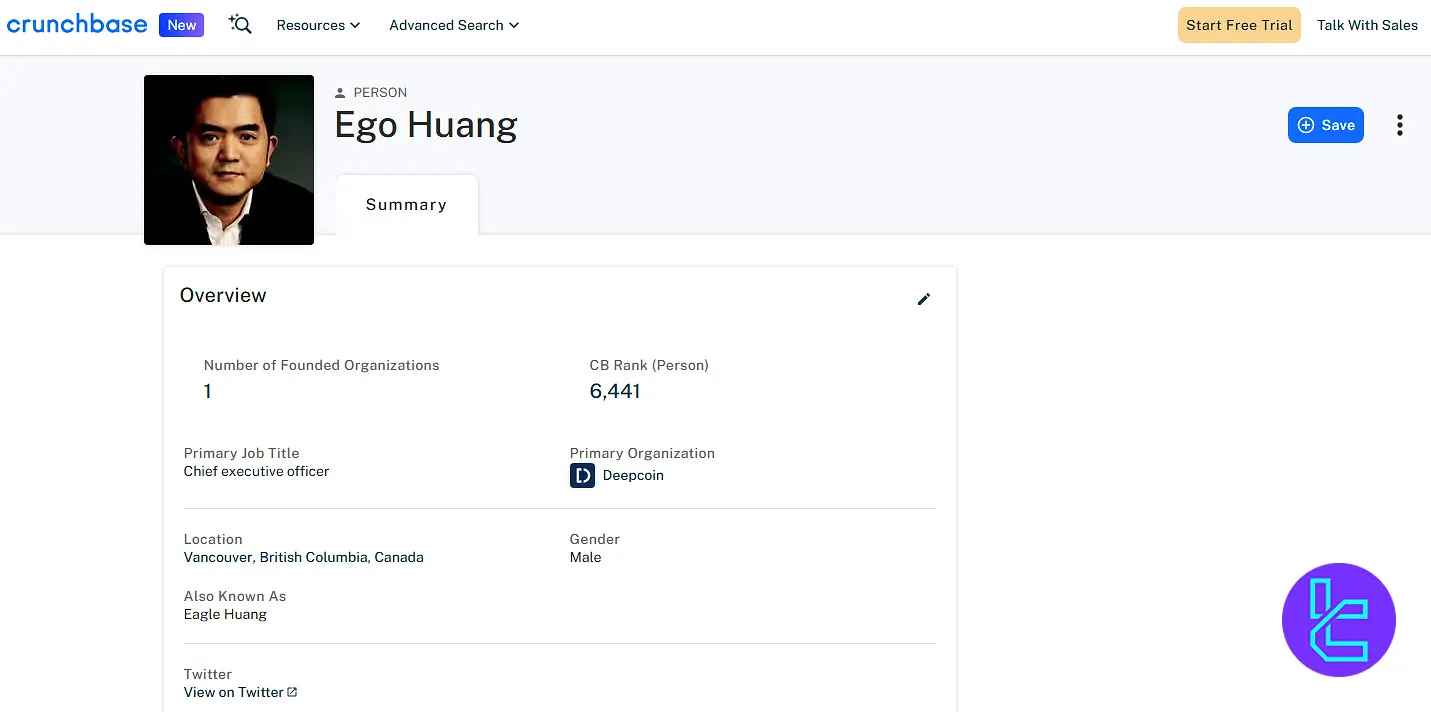1431x712 pixels.
Task: Click the Eagle Huang alias text
Action: point(225,614)
